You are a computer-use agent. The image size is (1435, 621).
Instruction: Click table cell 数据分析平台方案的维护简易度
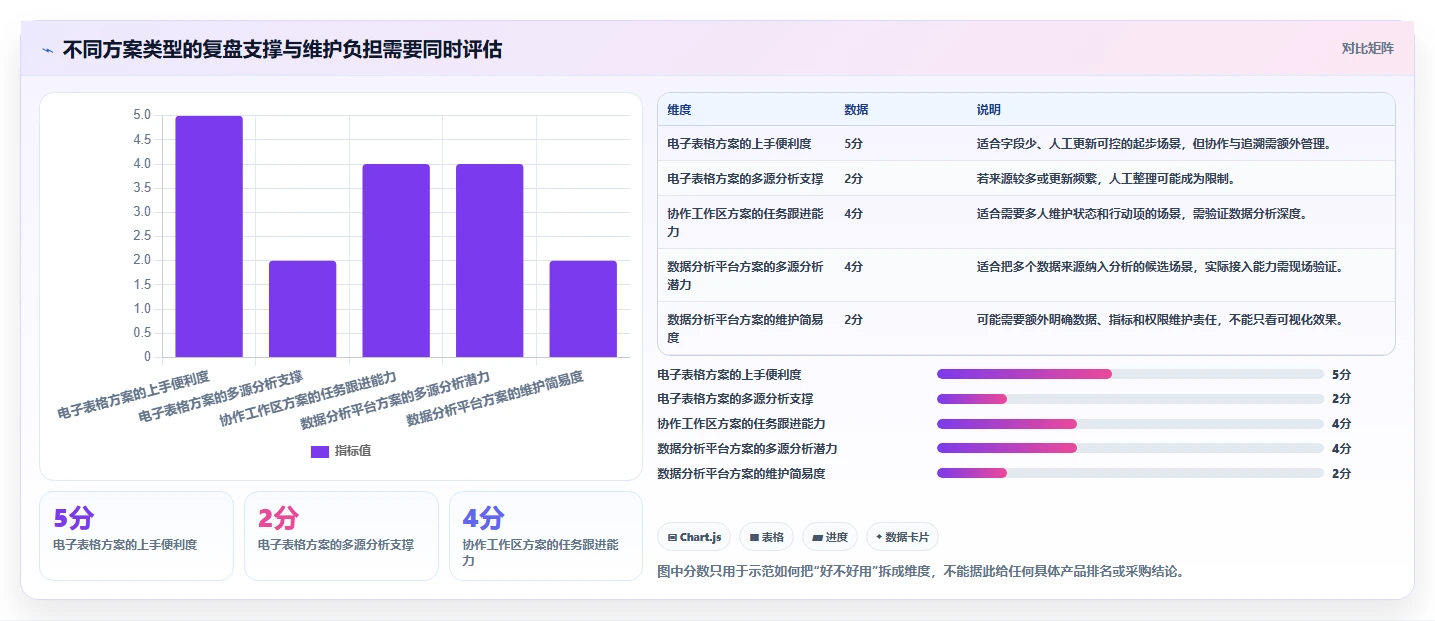click(745, 328)
